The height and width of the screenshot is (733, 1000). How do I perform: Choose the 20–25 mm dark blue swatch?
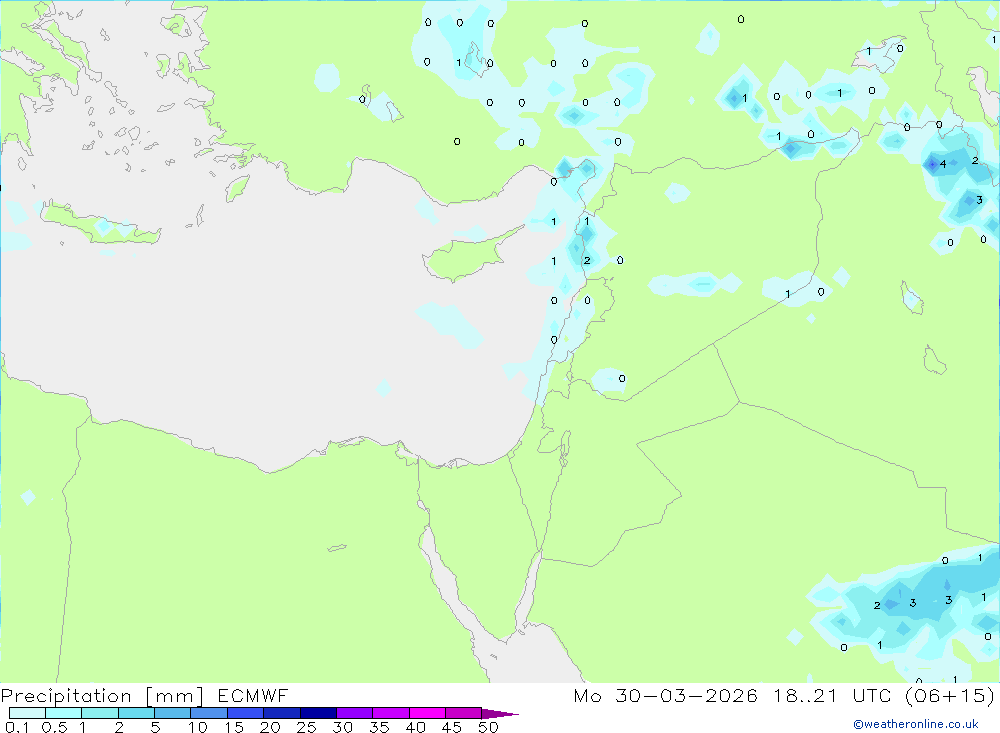click(282, 713)
